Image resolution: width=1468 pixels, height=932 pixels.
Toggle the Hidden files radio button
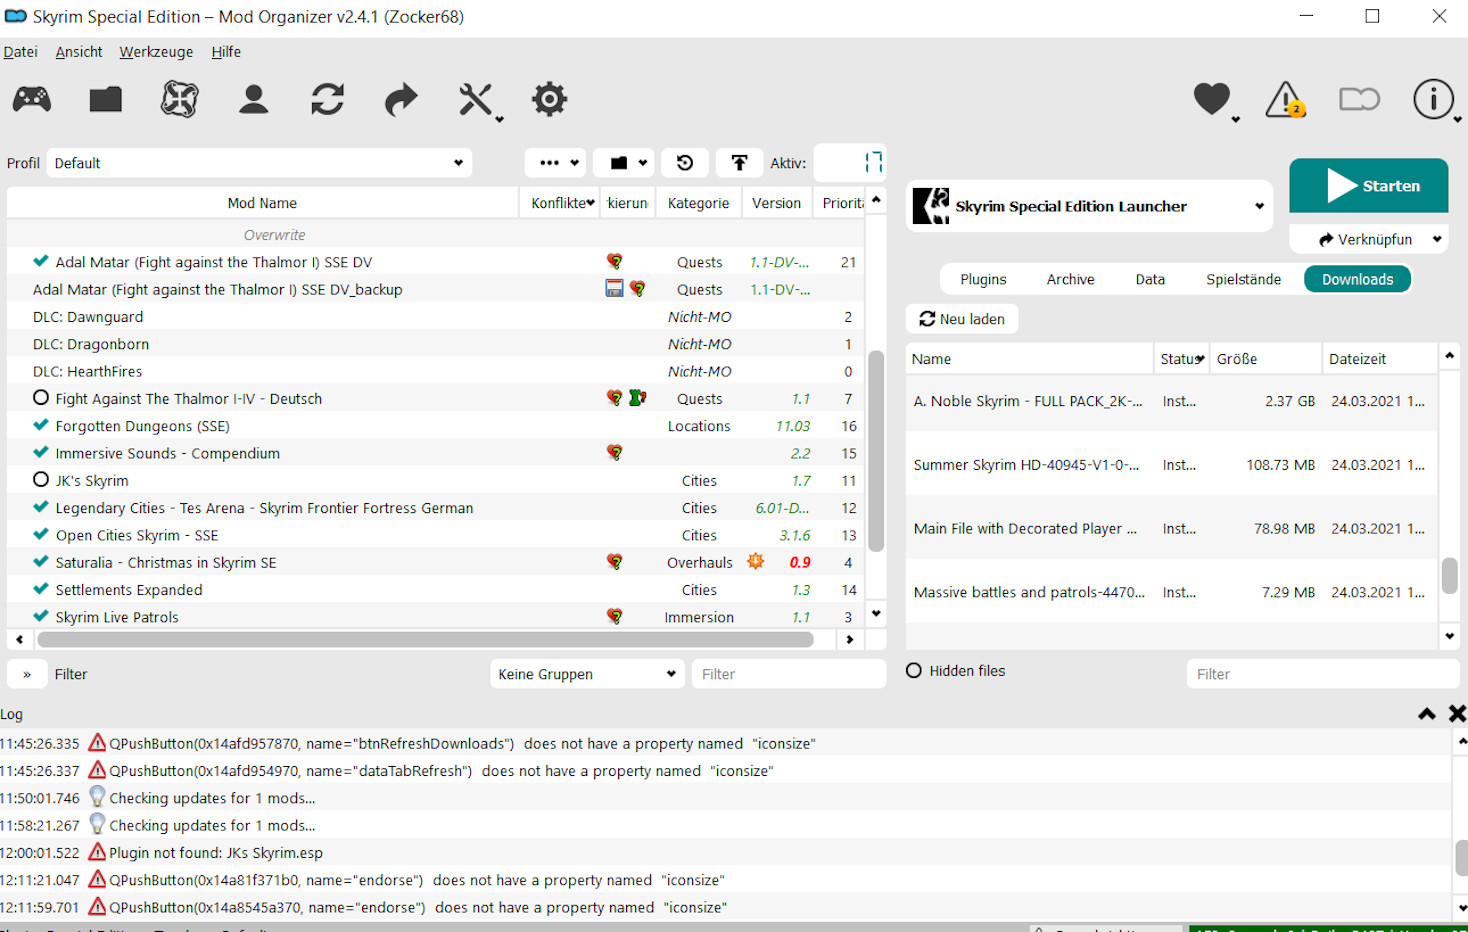[914, 671]
